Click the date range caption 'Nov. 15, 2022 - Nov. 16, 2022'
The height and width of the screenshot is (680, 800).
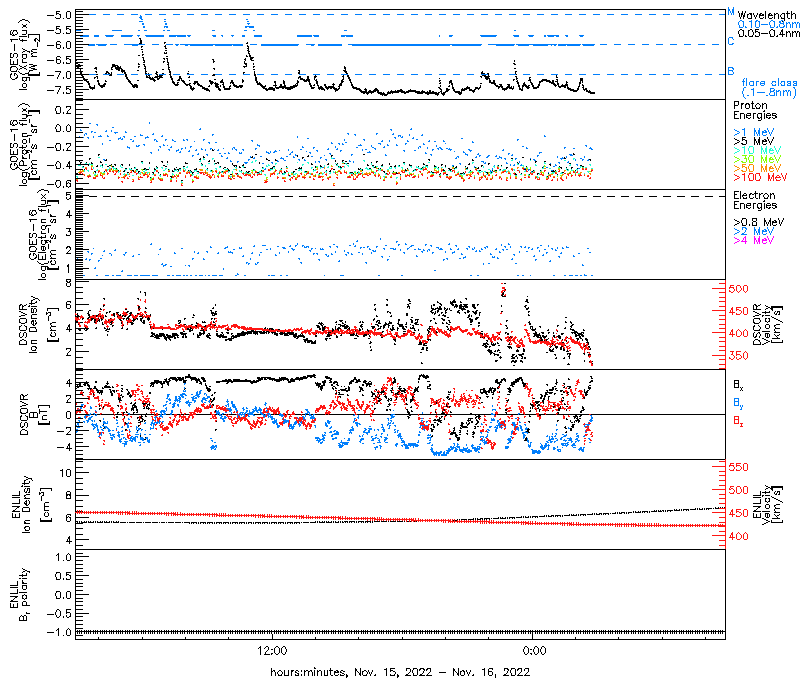click(x=442, y=672)
